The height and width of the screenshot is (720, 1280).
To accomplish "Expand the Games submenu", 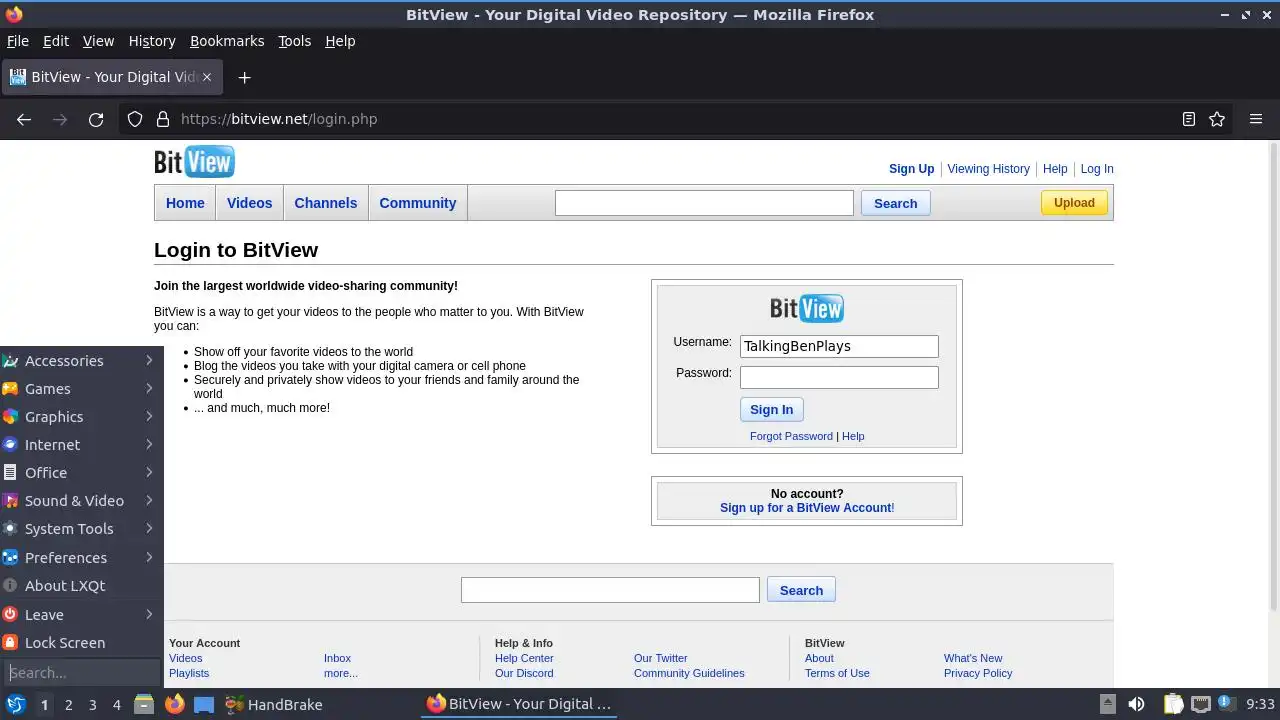I will [x=81, y=389].
